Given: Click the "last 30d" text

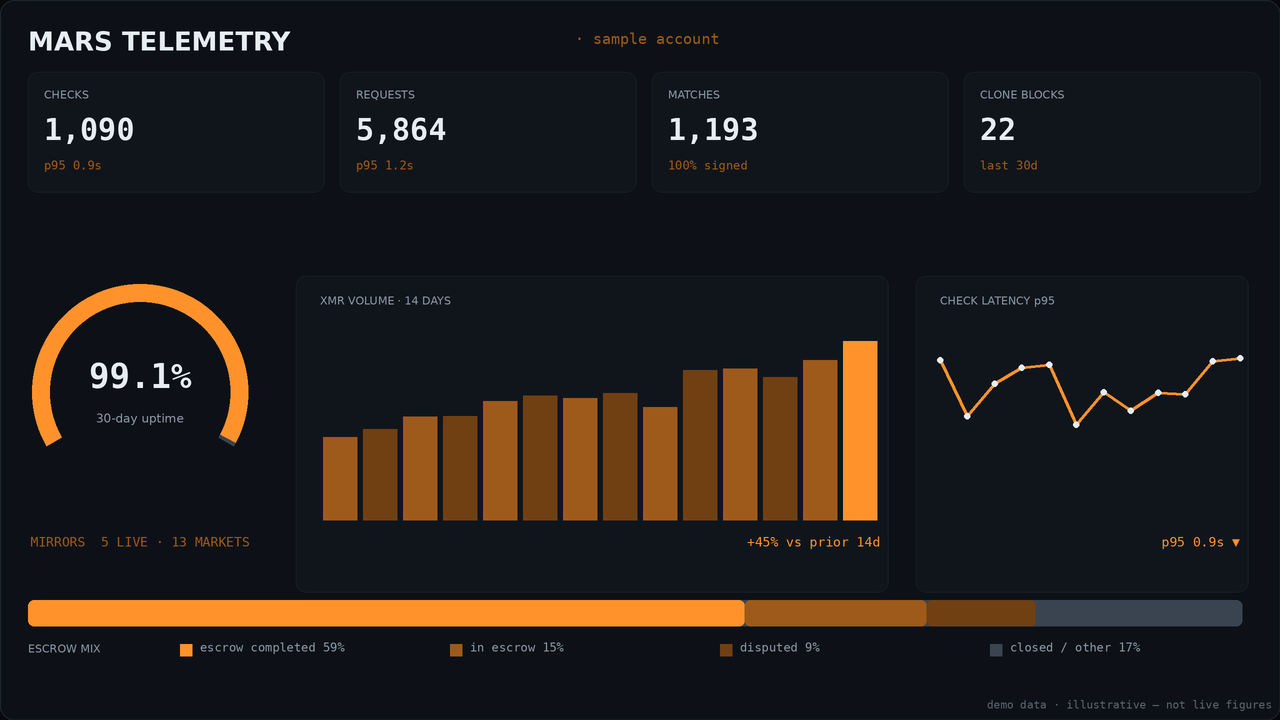Looking at the screenshot, I should pos(1009,166).
